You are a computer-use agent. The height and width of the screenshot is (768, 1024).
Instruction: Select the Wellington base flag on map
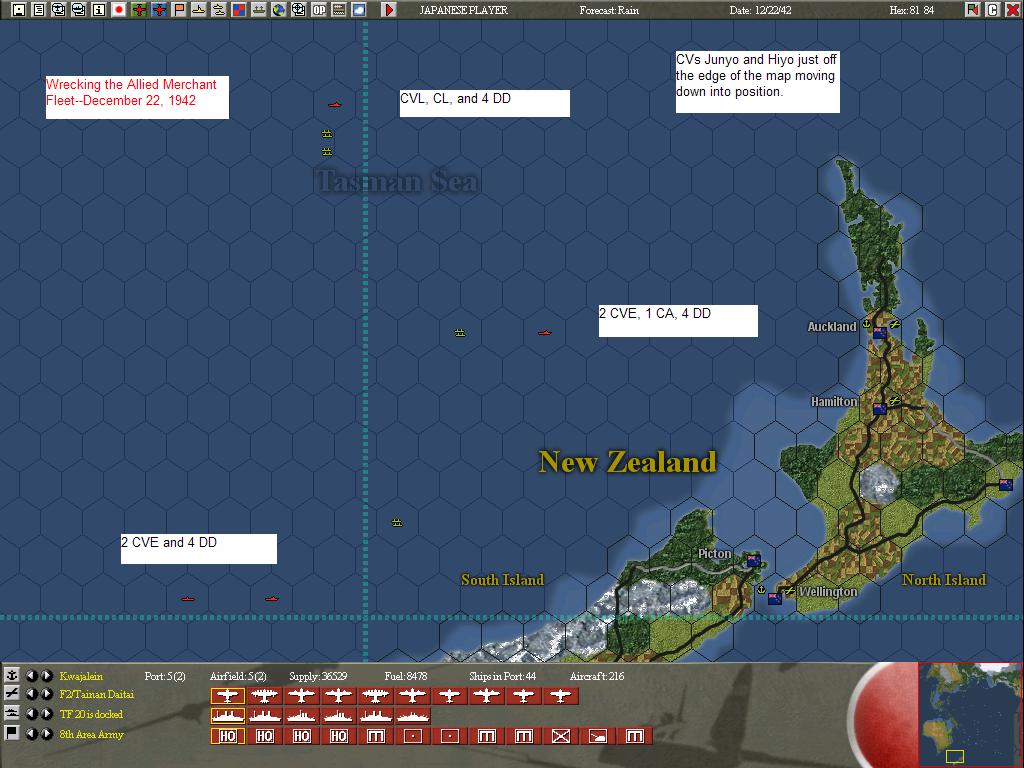tap(775, 598)
